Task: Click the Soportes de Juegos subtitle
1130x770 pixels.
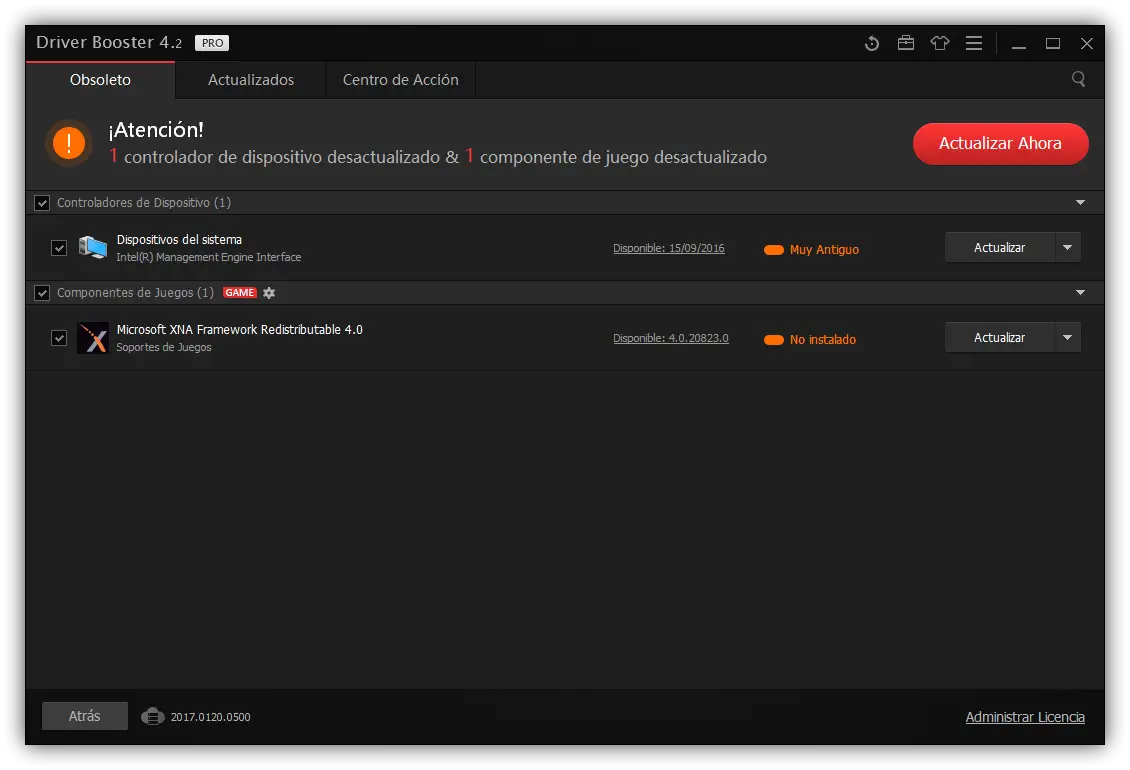Action: tap(164, 347)
